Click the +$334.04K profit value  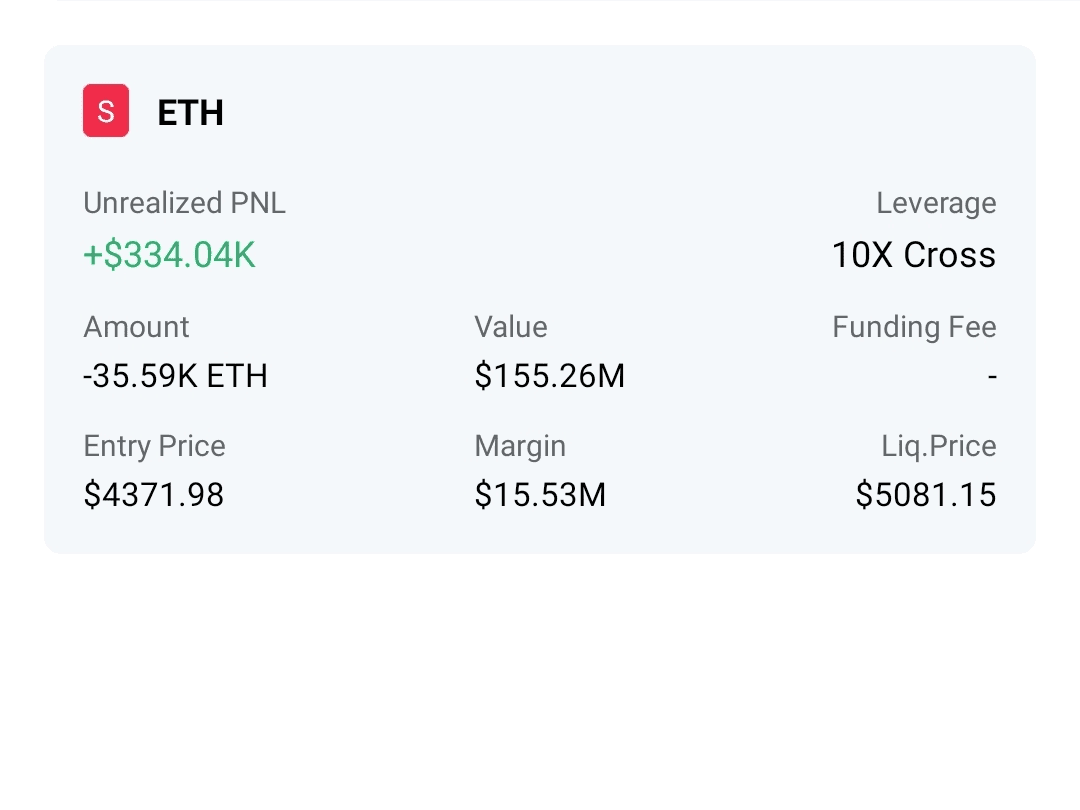coord(169,255)
